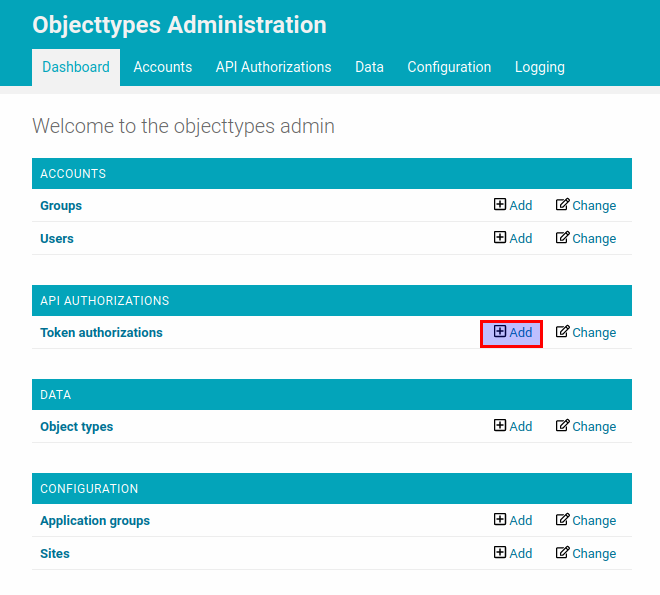Click Add text for Object types

click(x=521, y=426)
